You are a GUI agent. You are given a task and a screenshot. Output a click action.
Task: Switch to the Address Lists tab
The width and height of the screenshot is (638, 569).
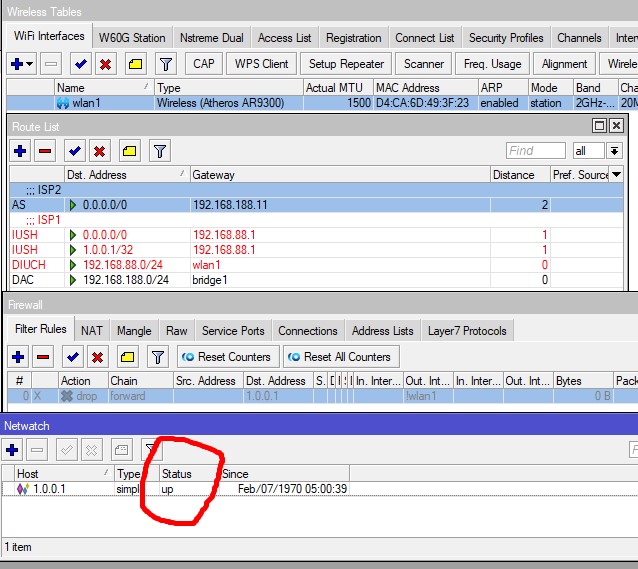pos(382,330)
